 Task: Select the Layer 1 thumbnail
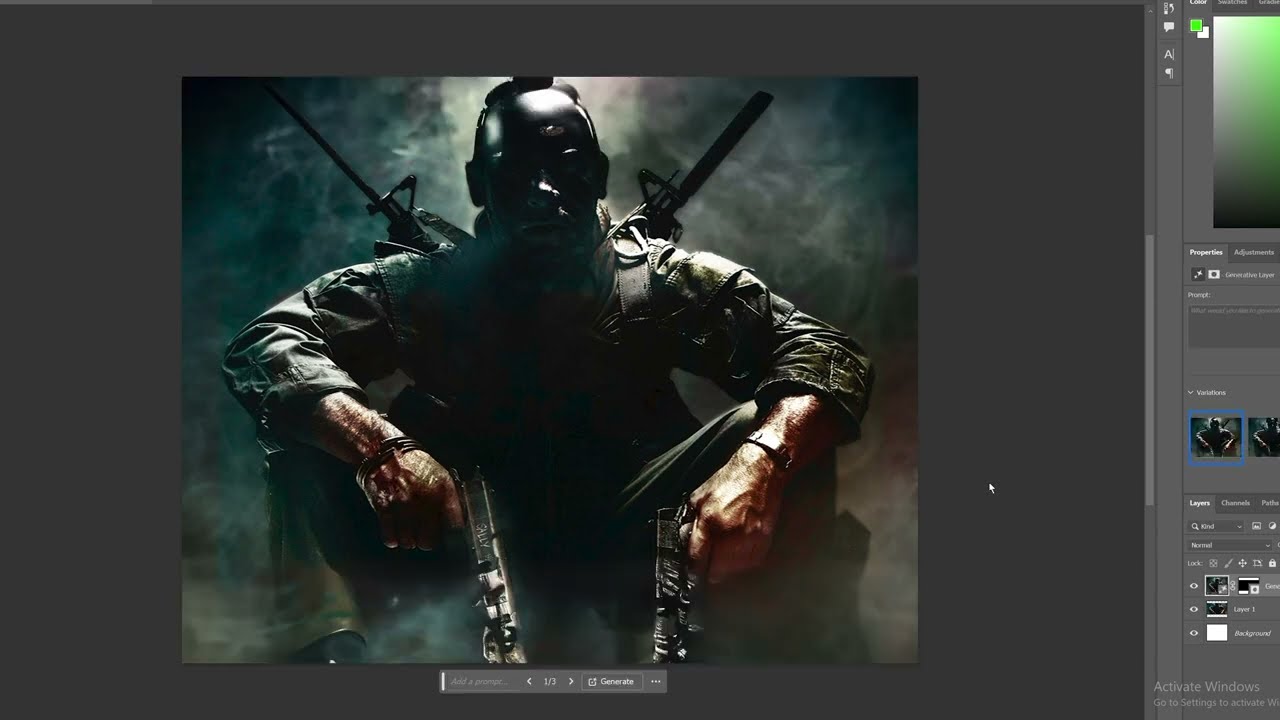1217,609
